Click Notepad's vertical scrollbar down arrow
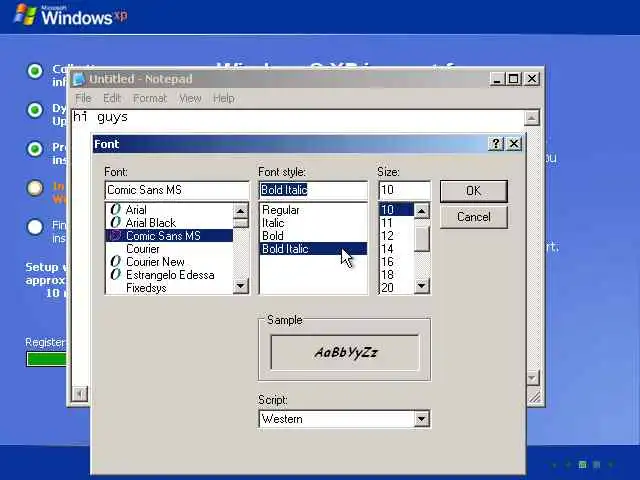Image resolution: width=640 pixels, height=480 pixels. click(532, 378)
